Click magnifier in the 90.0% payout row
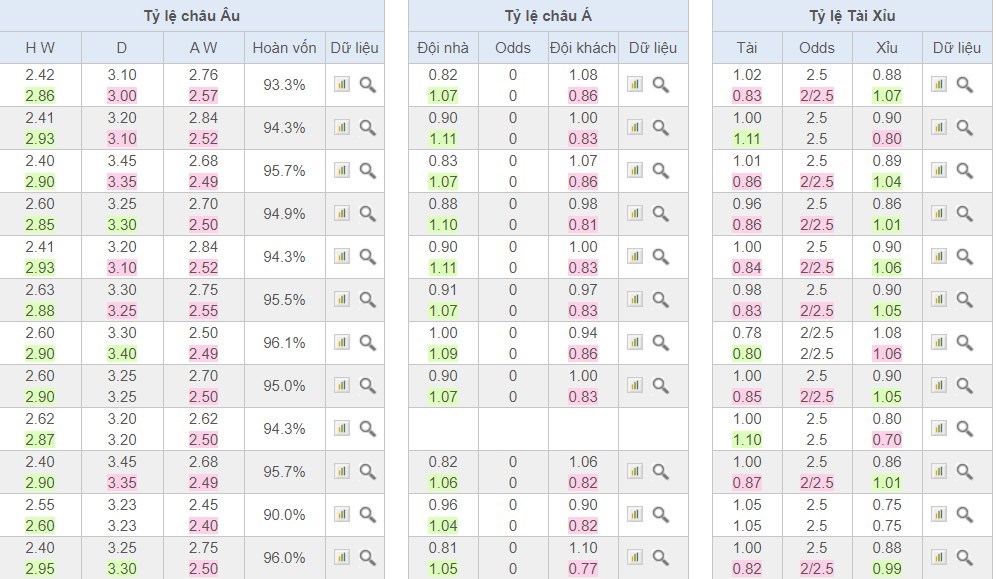Viewport: 996px width, 579px height. [x=367, y=515]
